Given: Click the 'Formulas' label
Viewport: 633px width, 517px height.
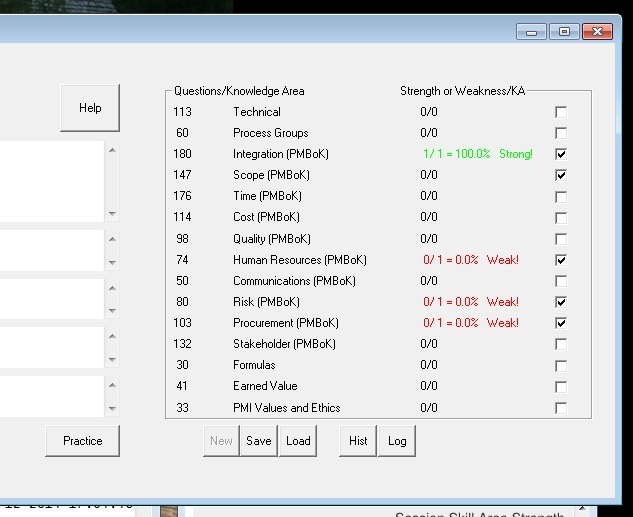Looking at the screenshot, I should coord(254,364).
